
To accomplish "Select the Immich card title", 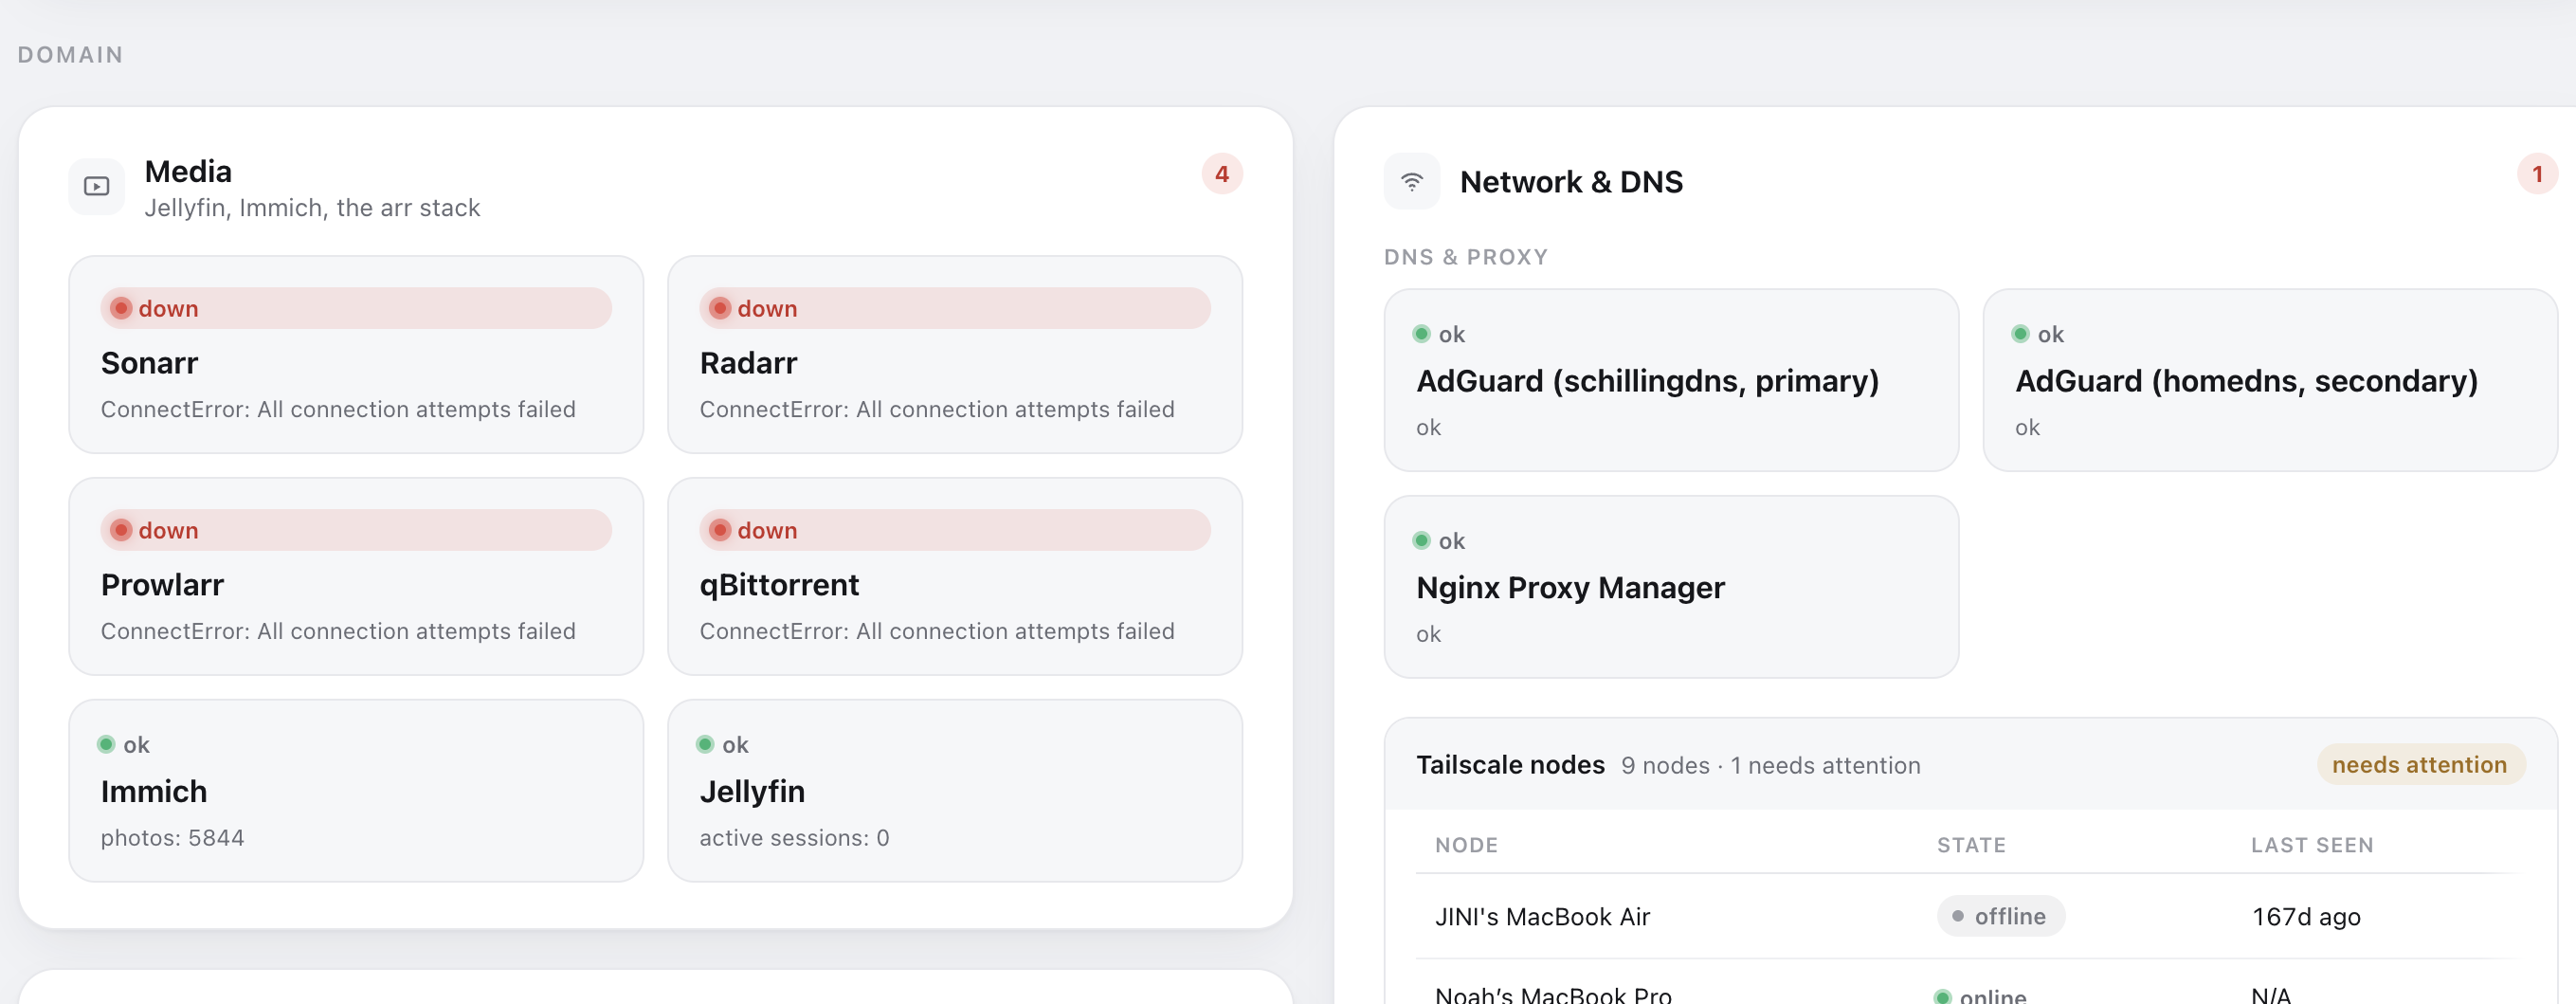I will click(154, 791).
